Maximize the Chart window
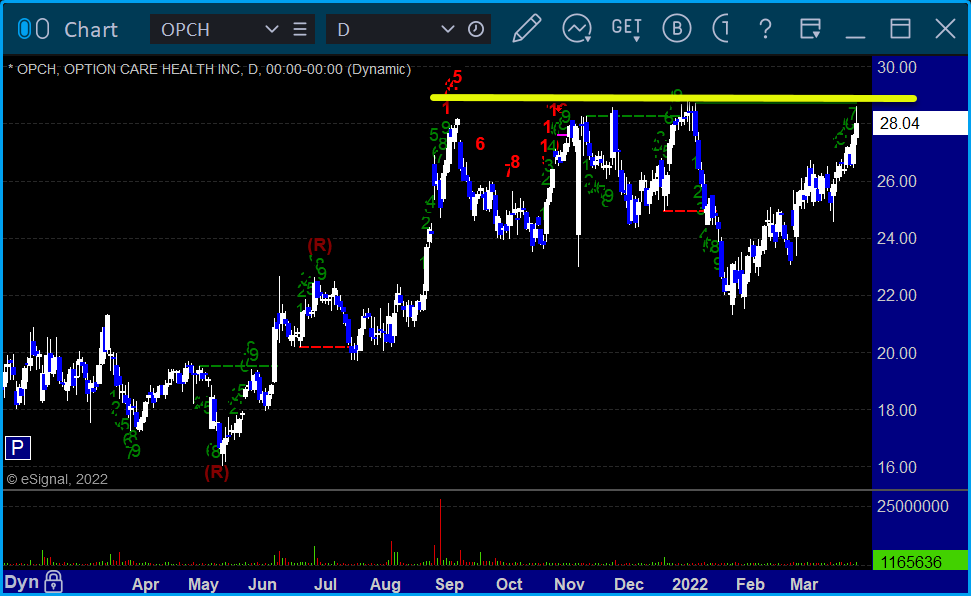This screenshot has width=971, height=596. [900, 29]
